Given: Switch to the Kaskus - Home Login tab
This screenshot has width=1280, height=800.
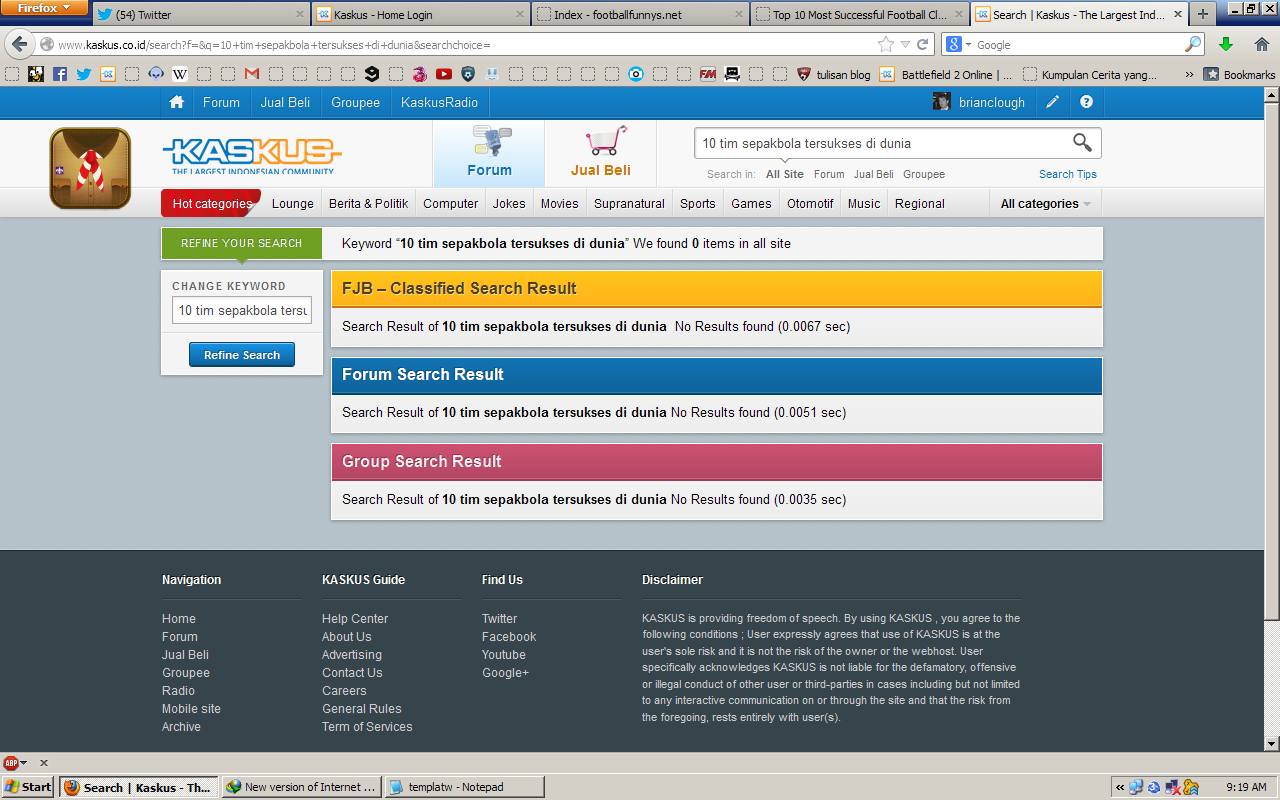Looking at the screenshot, I should tap(419, 14).
